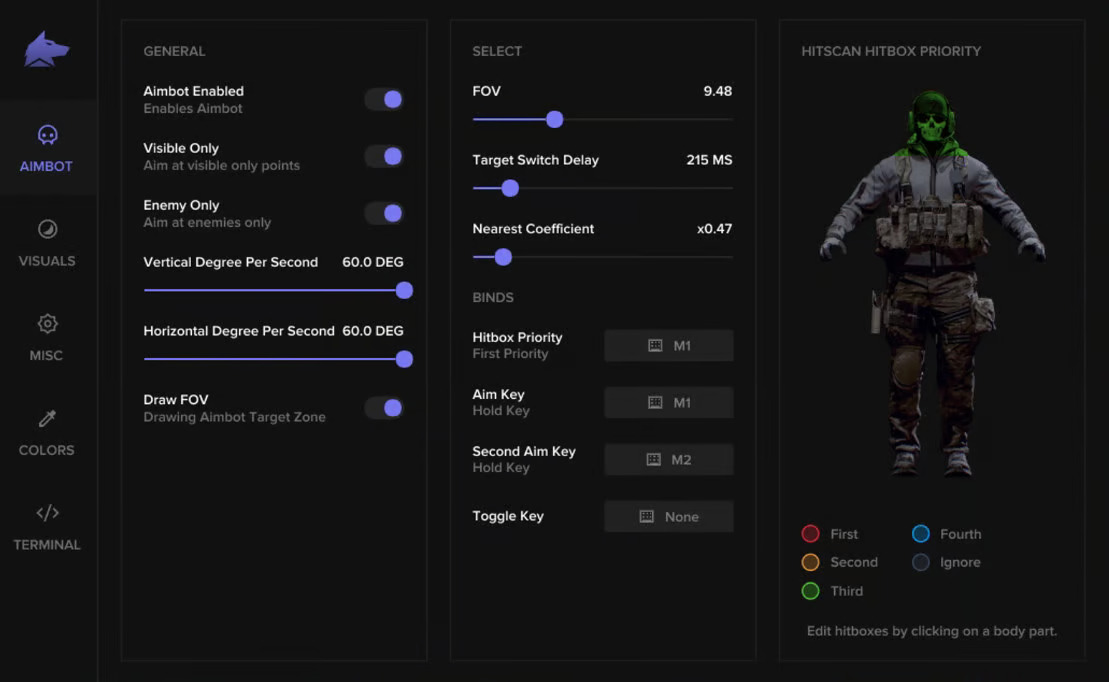This screenshot has width=1109, height=682.
Task: Turn off the Visible Only switch
Action: pyautogui.click(x=384, y=156)
